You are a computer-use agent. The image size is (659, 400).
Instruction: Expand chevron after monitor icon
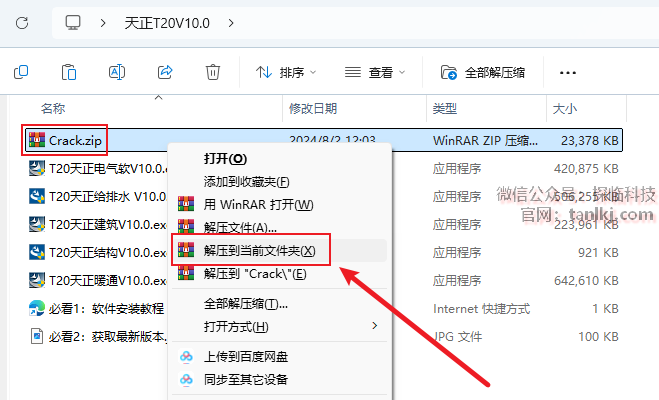(103, 23)
